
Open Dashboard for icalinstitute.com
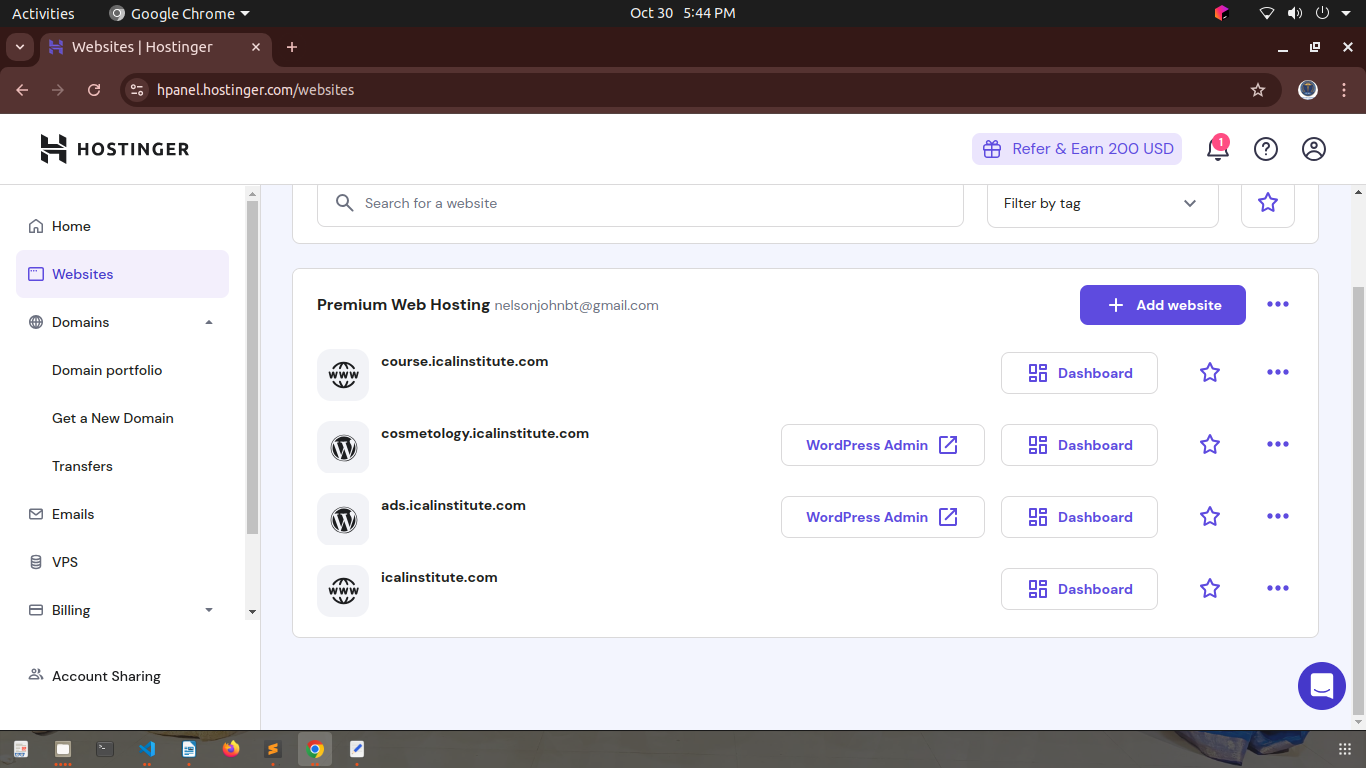point(1079,589)
